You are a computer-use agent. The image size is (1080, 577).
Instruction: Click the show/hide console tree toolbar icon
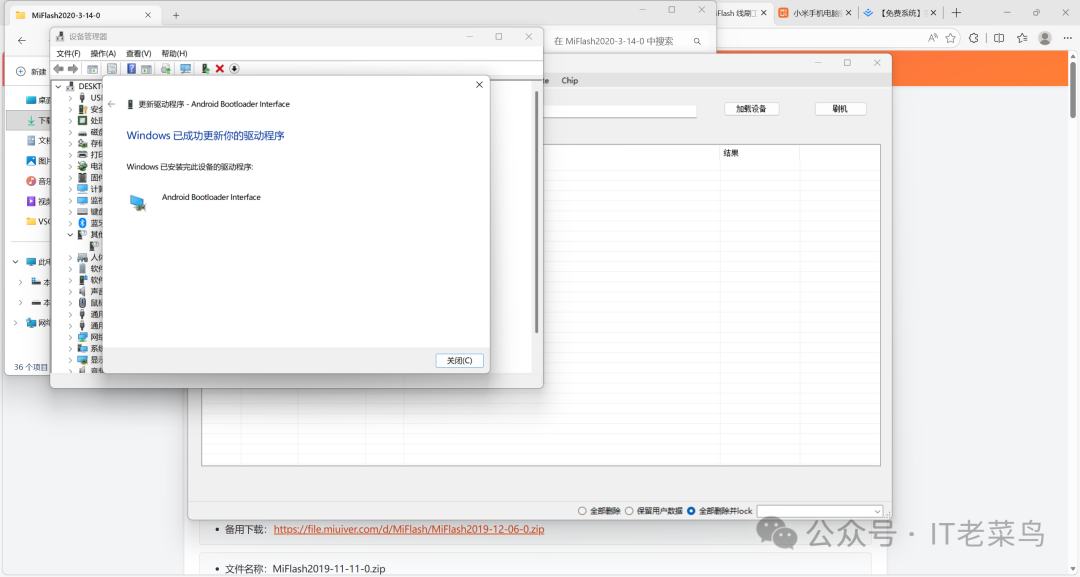pyautogui.click(x=92, y=69)
